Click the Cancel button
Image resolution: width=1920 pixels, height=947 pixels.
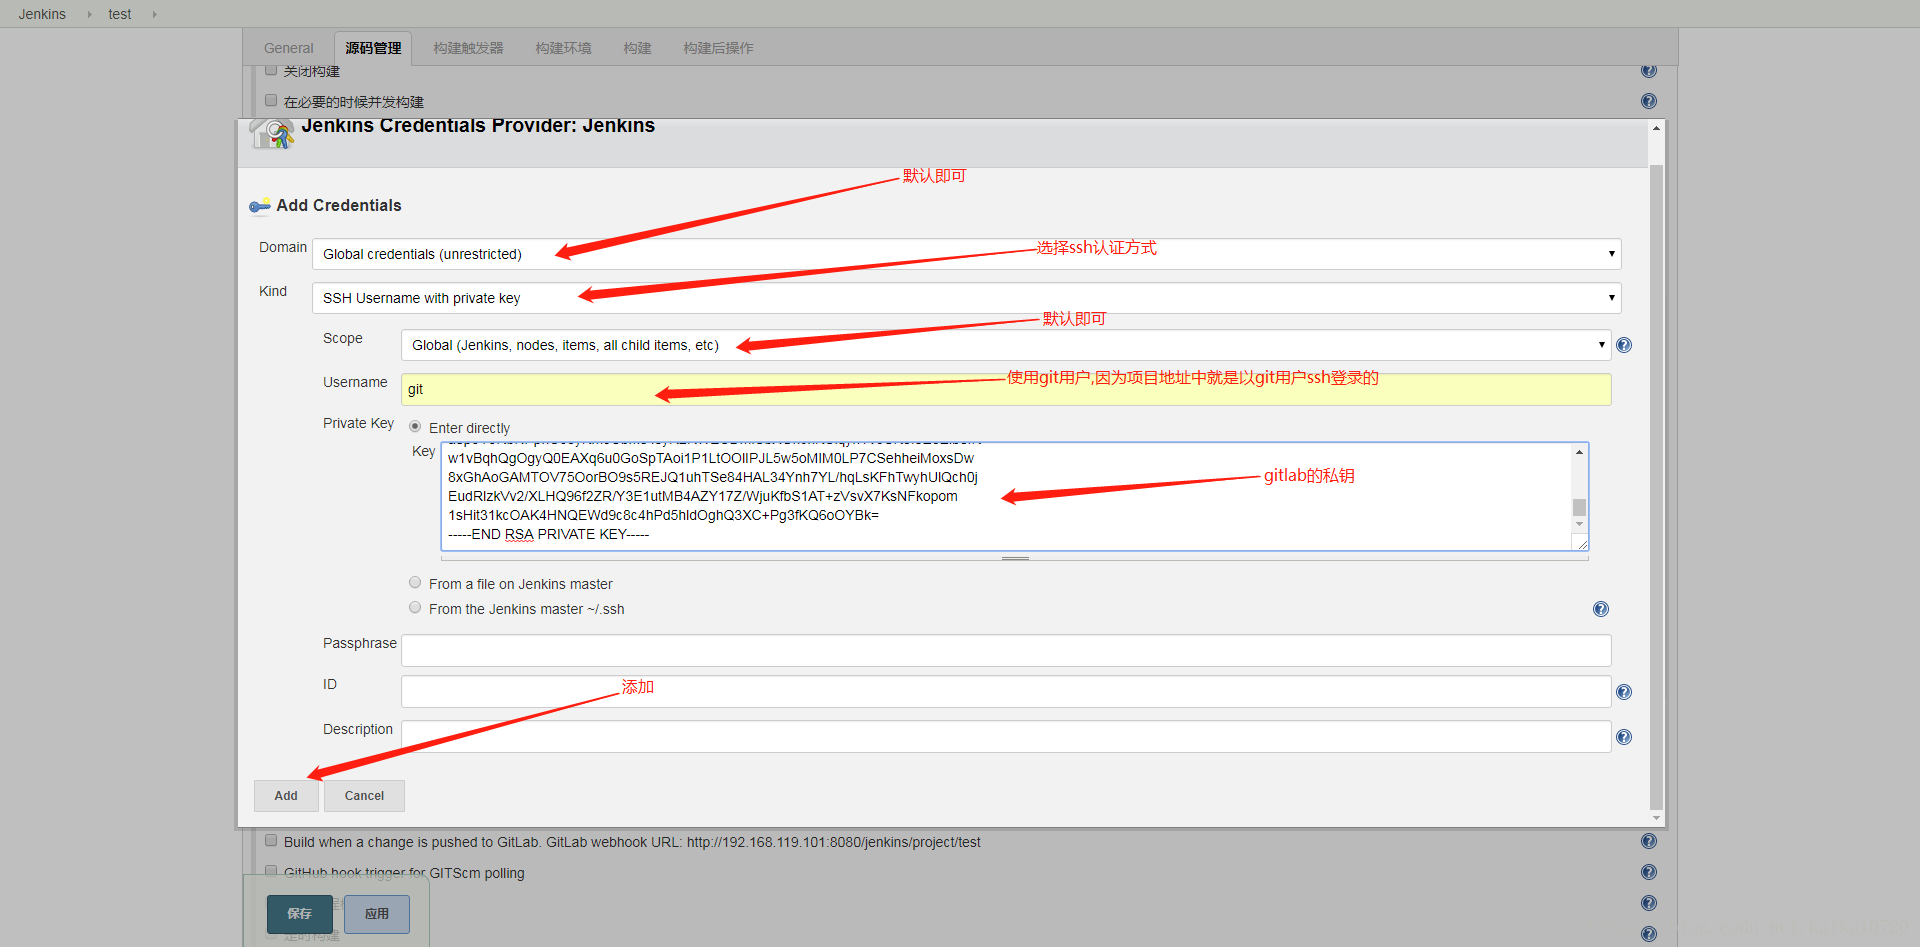[364, 796]
